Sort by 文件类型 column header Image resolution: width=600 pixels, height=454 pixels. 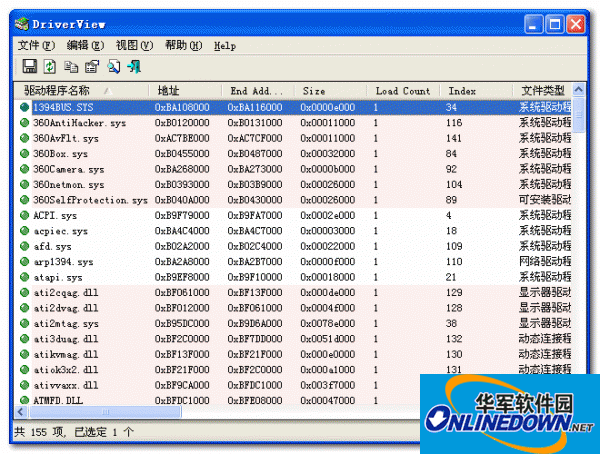(x=542, y=91)
